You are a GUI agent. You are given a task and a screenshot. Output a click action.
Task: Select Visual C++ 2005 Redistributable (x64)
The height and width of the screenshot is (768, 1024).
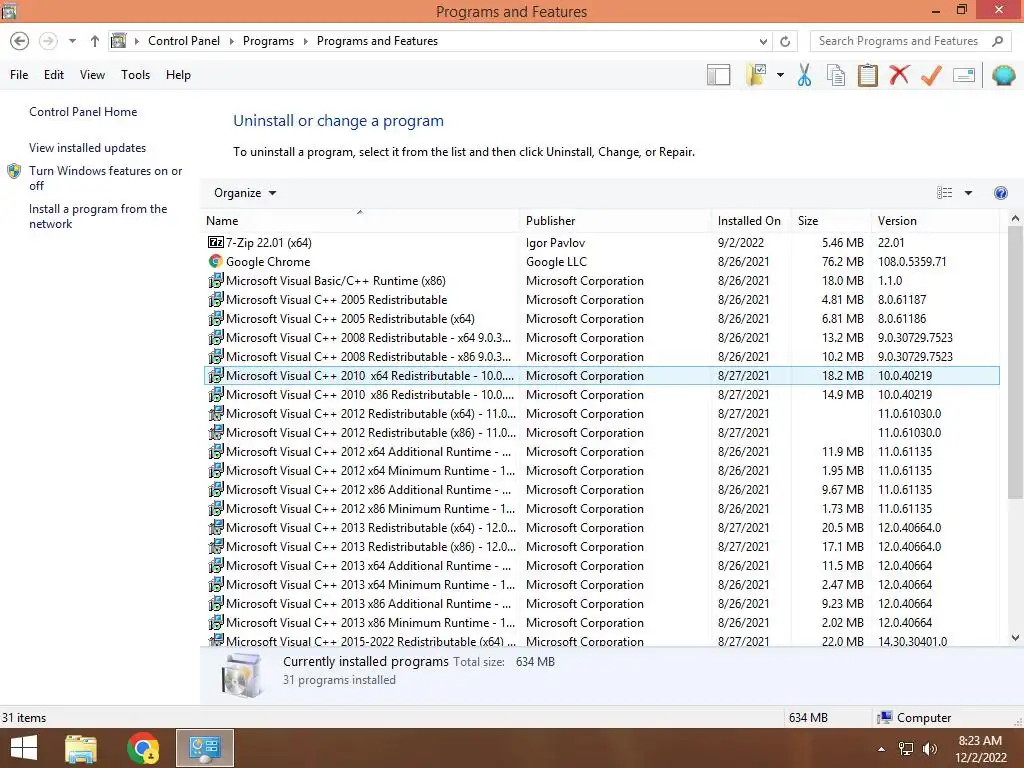[x=602, y=319]
